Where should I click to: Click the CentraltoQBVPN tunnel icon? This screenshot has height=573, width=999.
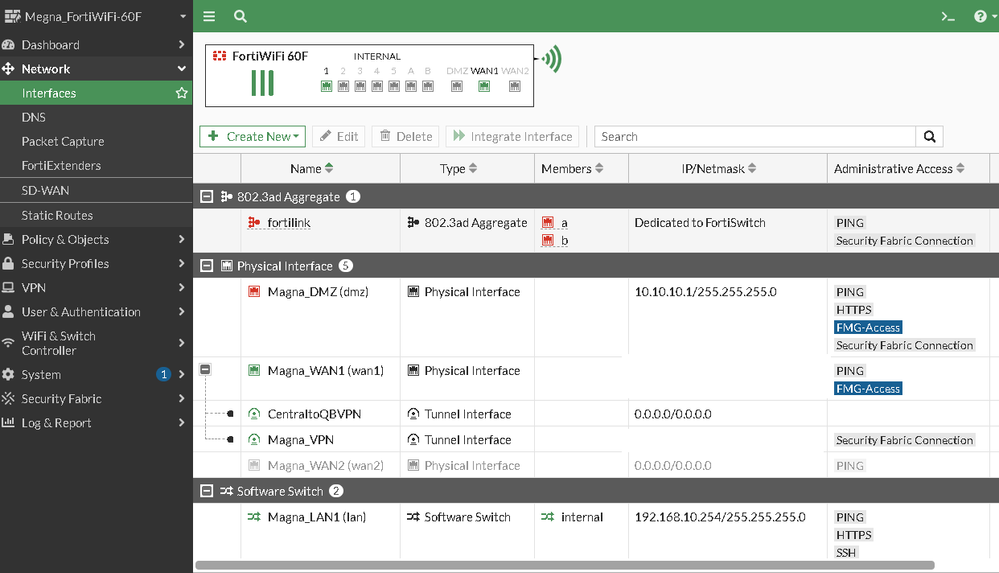[x=254, y=414]
